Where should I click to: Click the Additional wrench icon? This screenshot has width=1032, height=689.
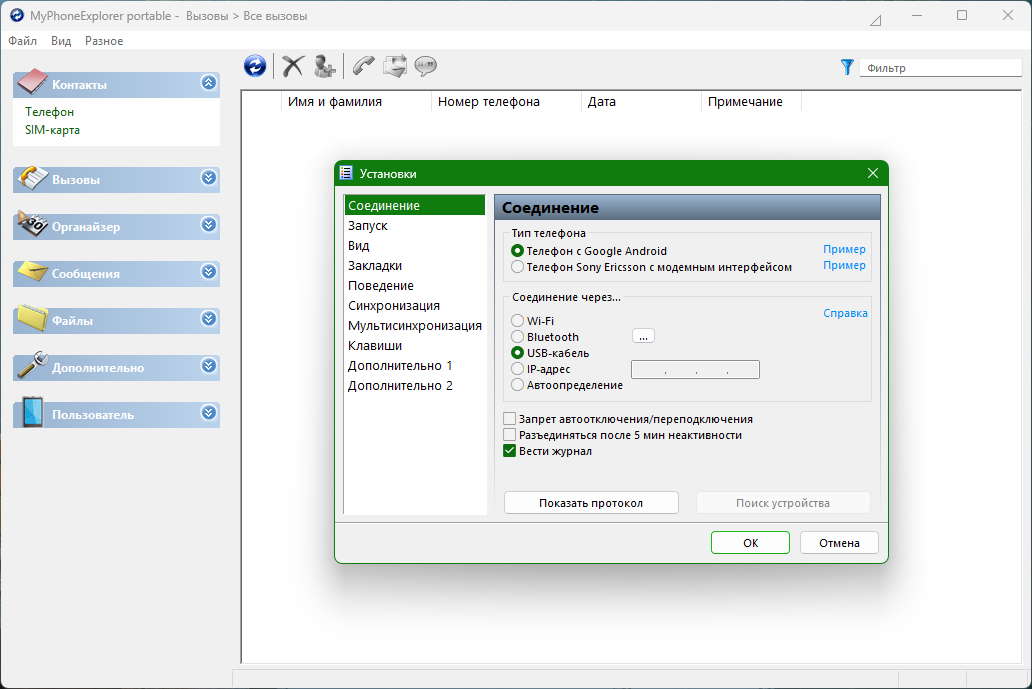coord(32,365)
